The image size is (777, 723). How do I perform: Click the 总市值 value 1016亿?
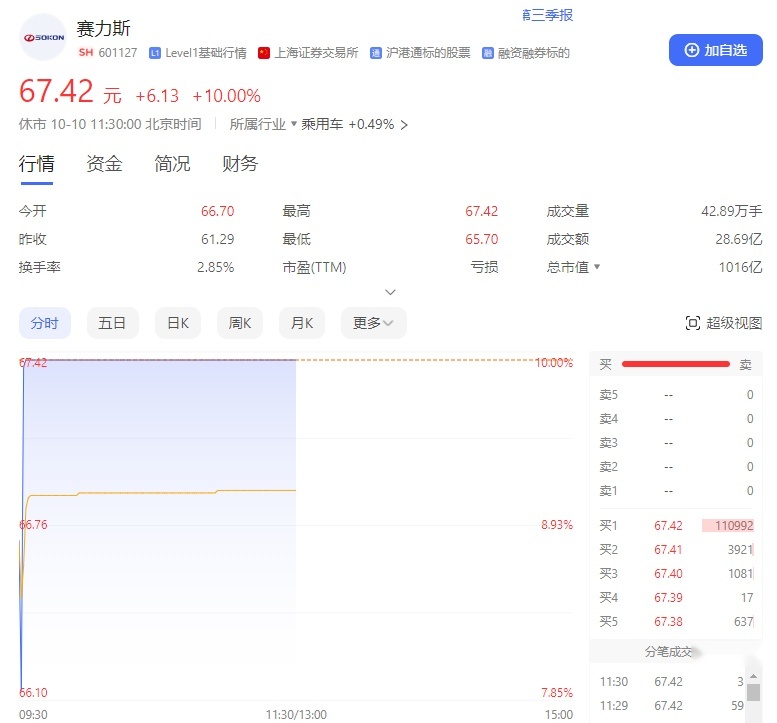740,268
